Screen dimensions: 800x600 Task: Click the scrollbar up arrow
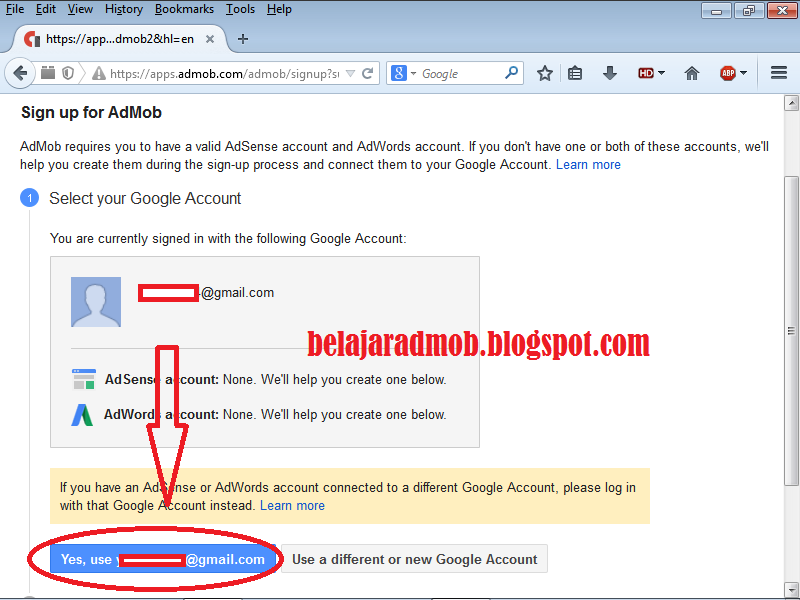(791, 103)
